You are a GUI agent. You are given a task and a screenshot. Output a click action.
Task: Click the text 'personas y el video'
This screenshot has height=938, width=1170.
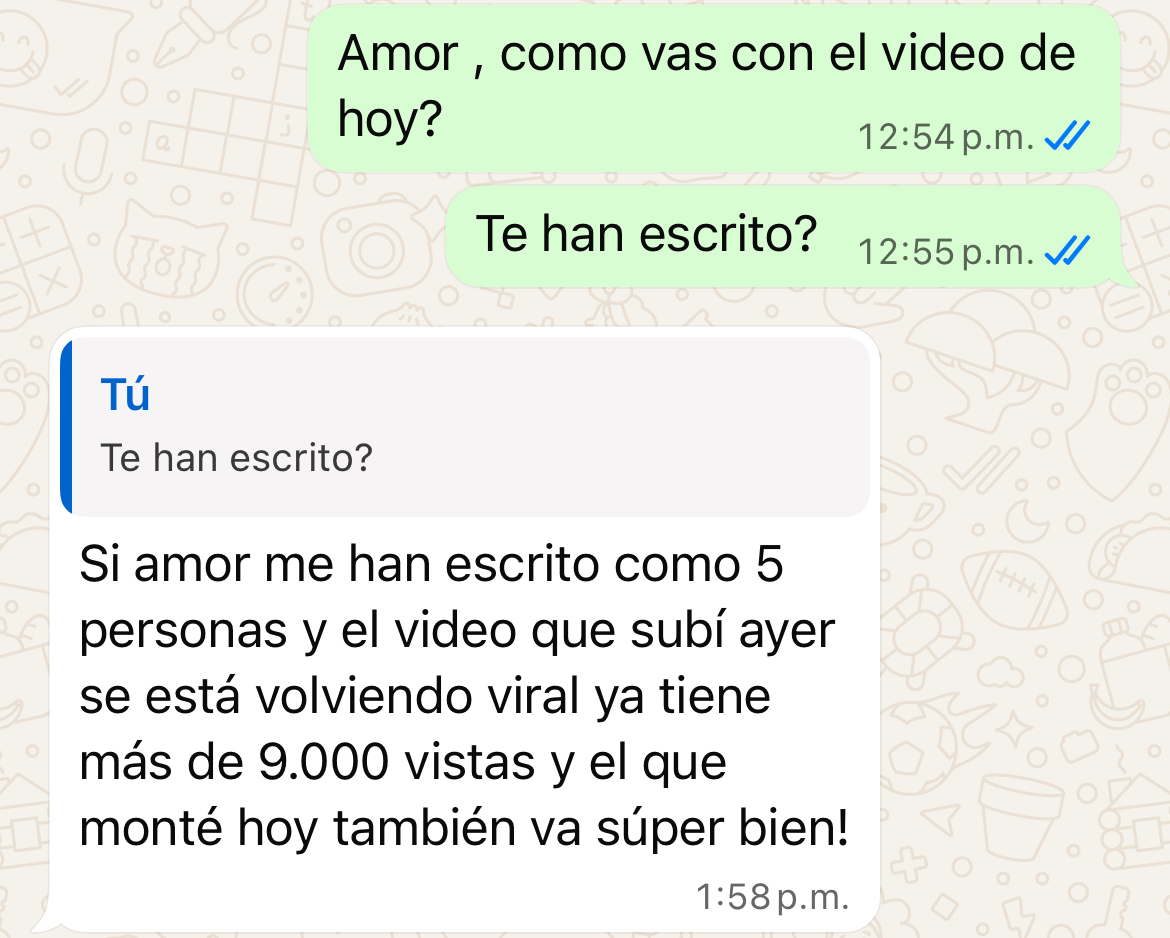click(298, 631)
